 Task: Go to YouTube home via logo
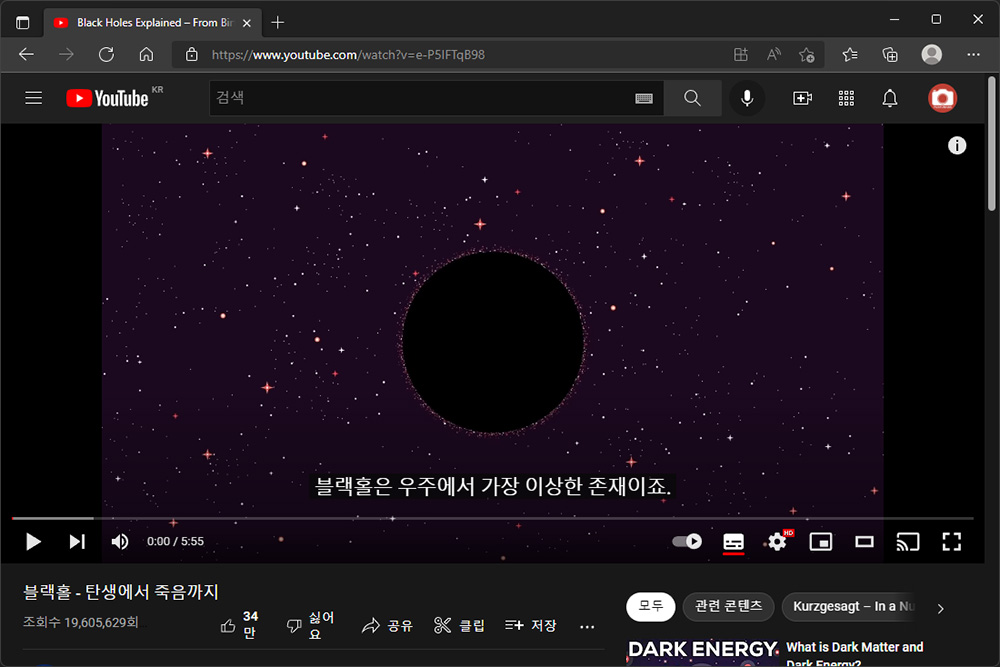pos(108,98)
